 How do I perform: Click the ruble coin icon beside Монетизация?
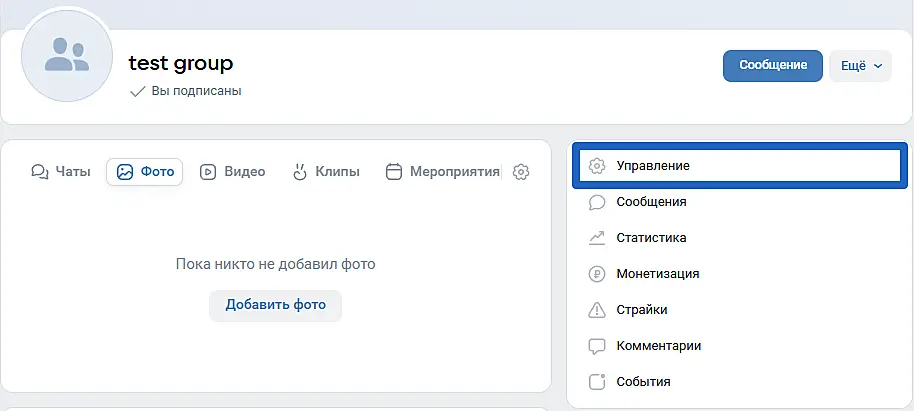point(597,274)
